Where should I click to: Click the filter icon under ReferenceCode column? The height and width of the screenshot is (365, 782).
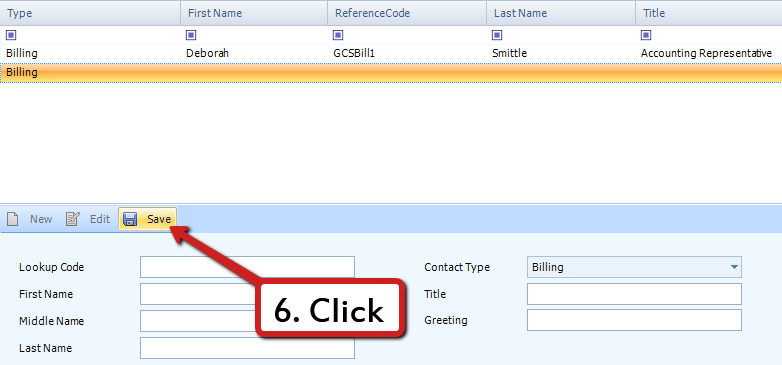[x=338, y=35]
